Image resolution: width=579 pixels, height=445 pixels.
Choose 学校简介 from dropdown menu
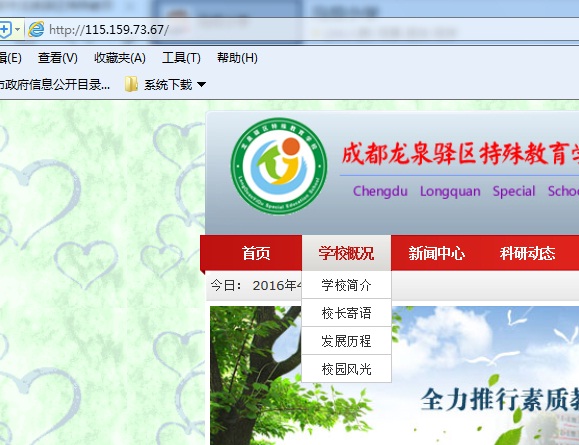346,285
